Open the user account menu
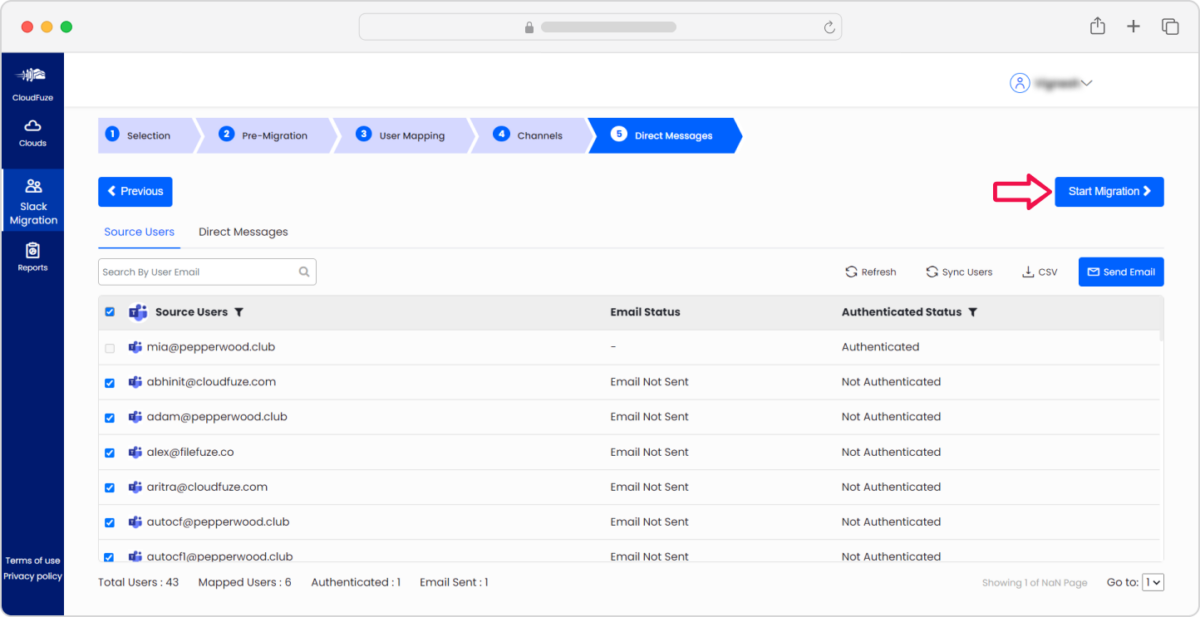 1050,83
